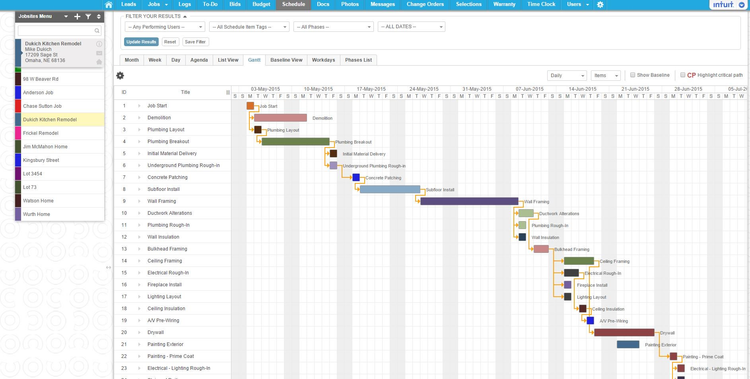The width and height of the screenshot is (750, 379).
Task: Click the column menu icon beside Title
Action: [x=228, y=92]
